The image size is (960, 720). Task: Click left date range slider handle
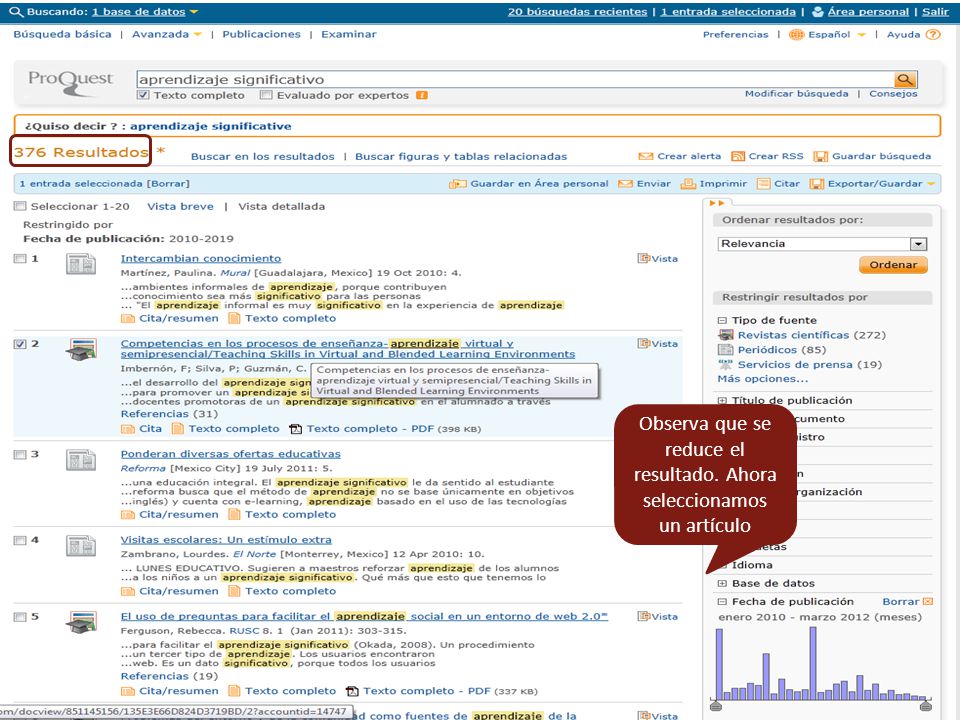tap(715, 704)
